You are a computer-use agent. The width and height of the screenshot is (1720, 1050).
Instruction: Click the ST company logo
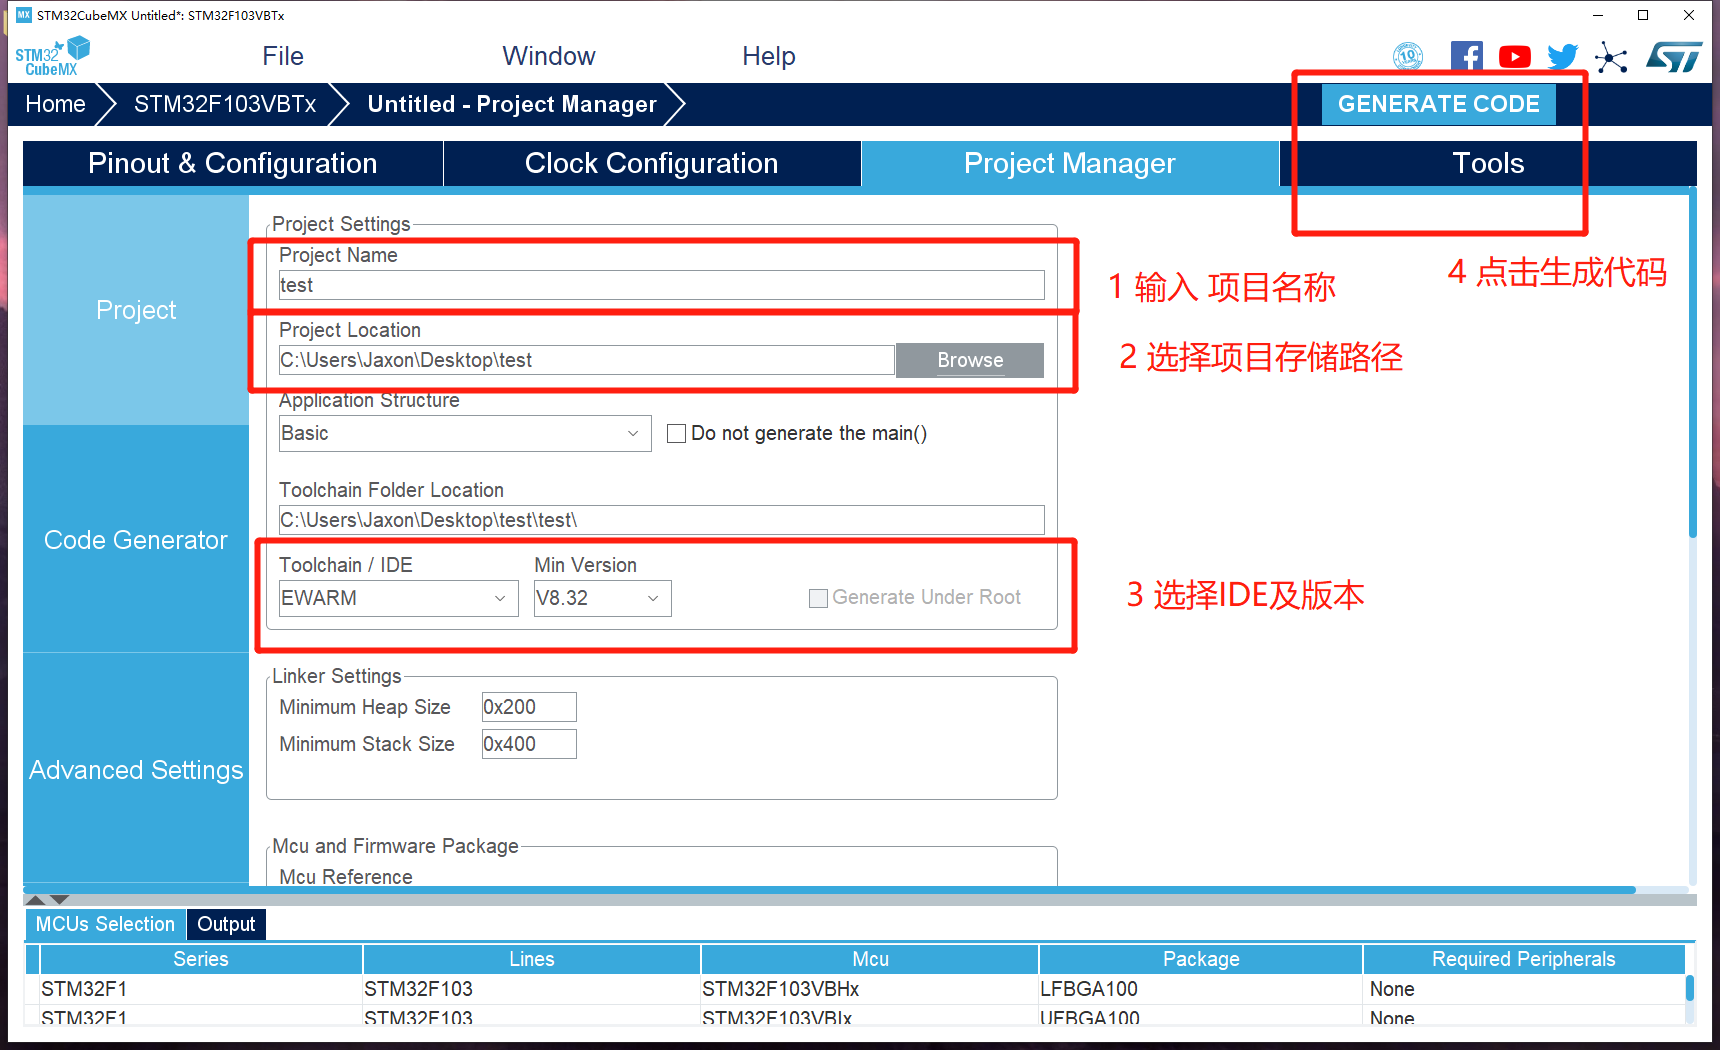point(1674,57)
